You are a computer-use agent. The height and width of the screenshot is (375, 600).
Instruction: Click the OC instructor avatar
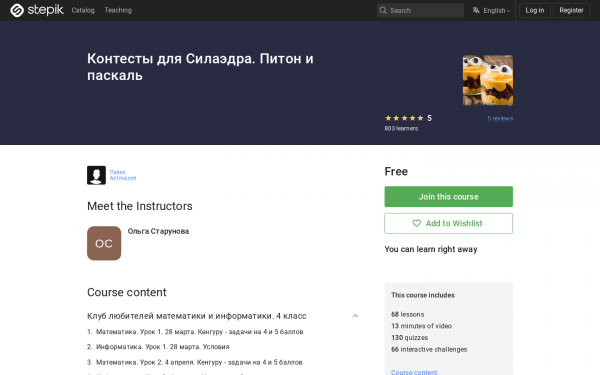[x=104, y=243]
